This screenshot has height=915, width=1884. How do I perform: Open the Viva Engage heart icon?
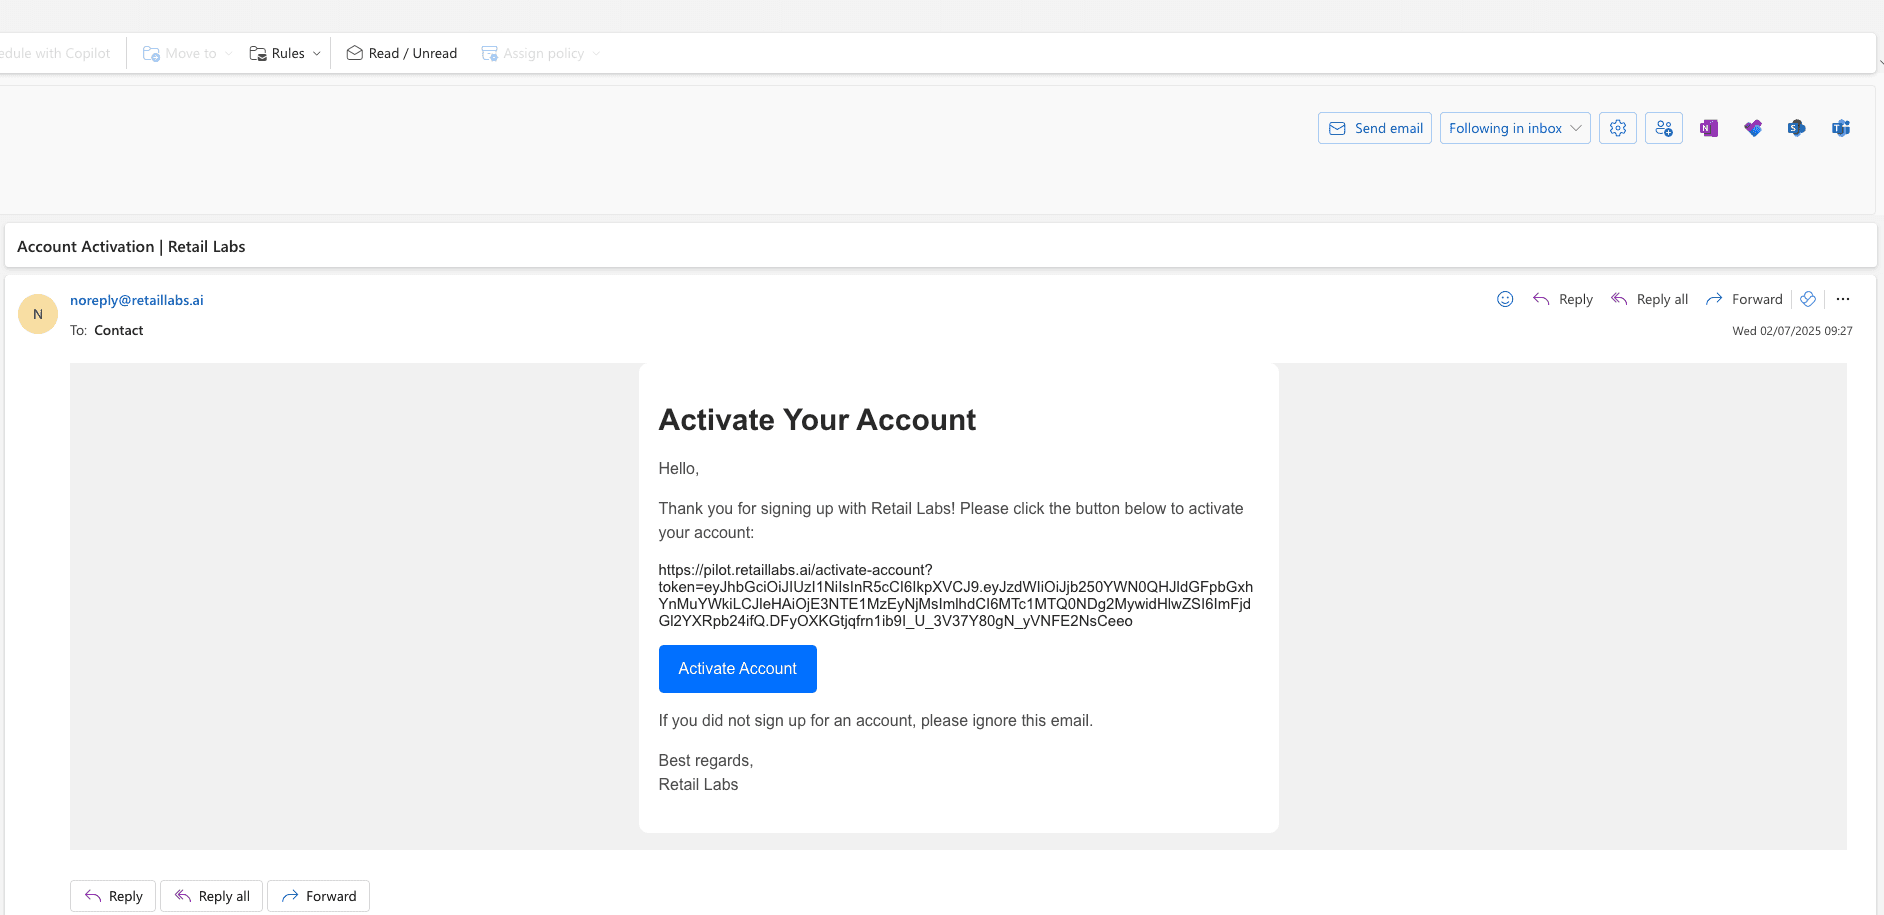(x=1753, y=128)
